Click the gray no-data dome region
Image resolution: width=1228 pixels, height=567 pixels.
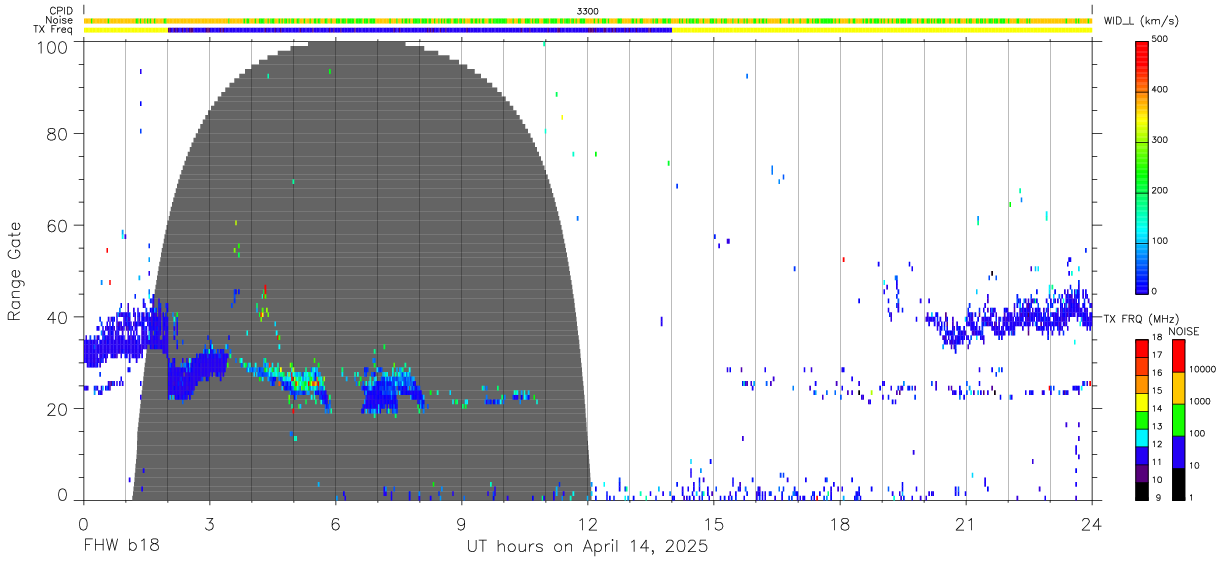tap(360, 270)
